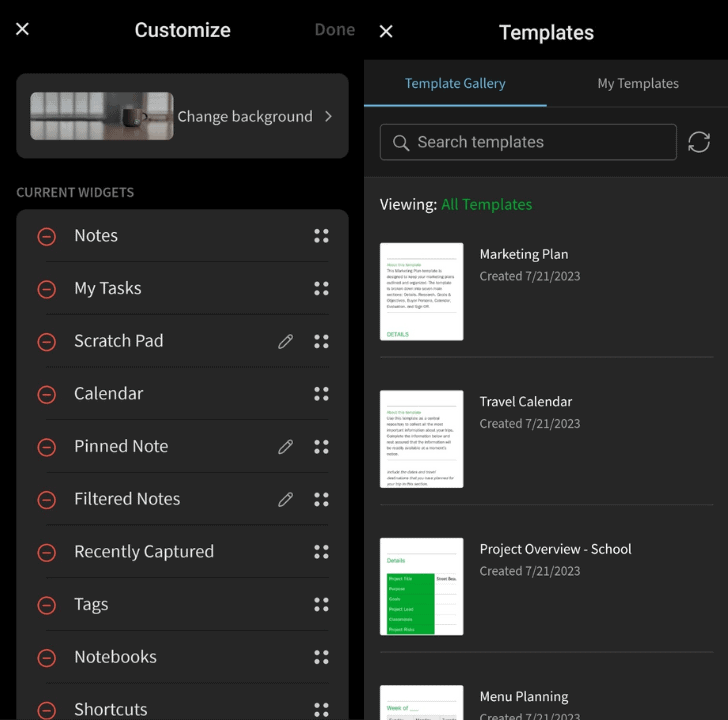This screenshot has height=720, width=728.
Task: Open the coffee mug background thumbnail
Action: (x=102, y=116)
